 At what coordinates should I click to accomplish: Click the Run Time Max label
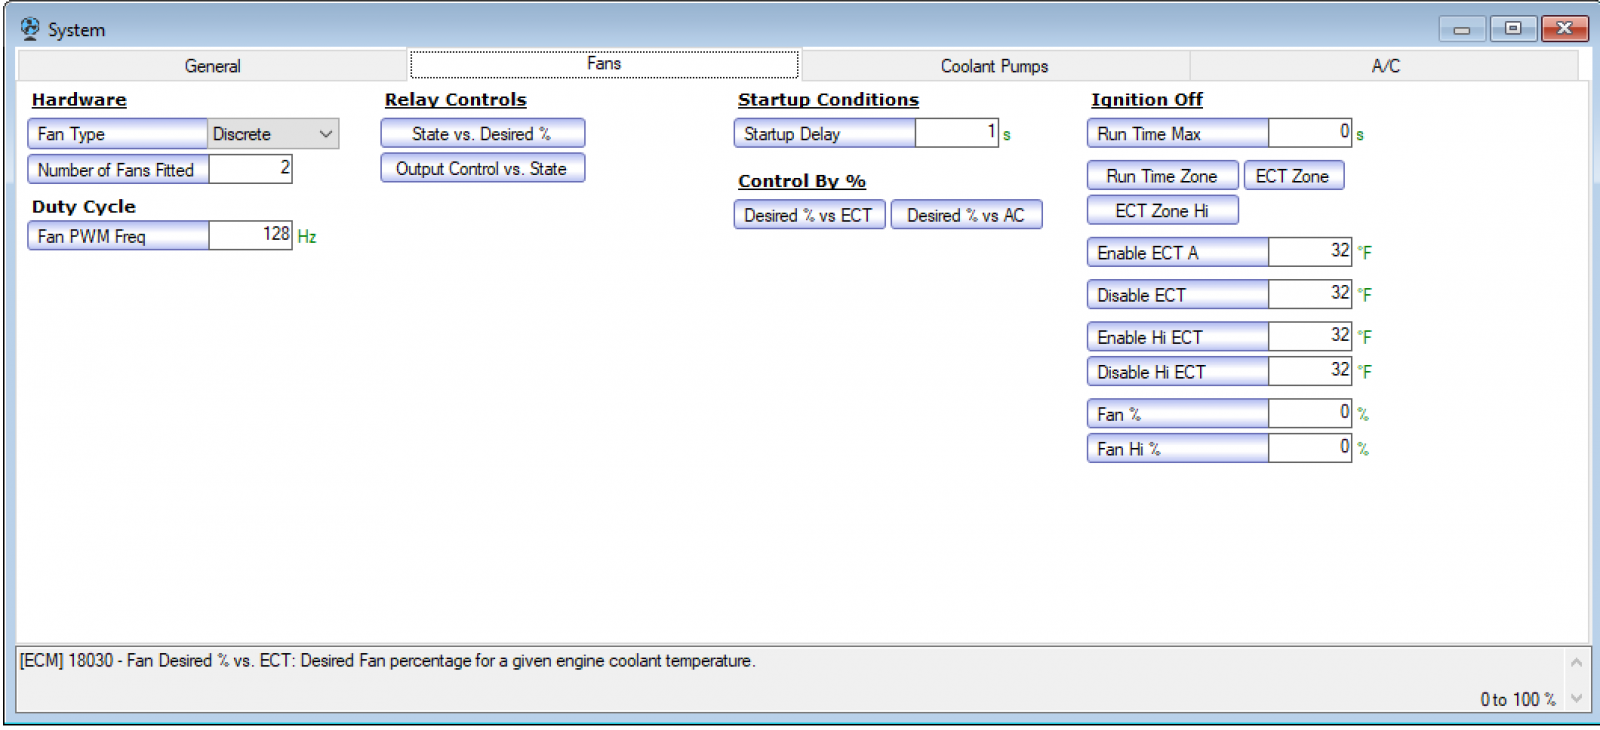pyautogui.click(x=1177, y=133)
